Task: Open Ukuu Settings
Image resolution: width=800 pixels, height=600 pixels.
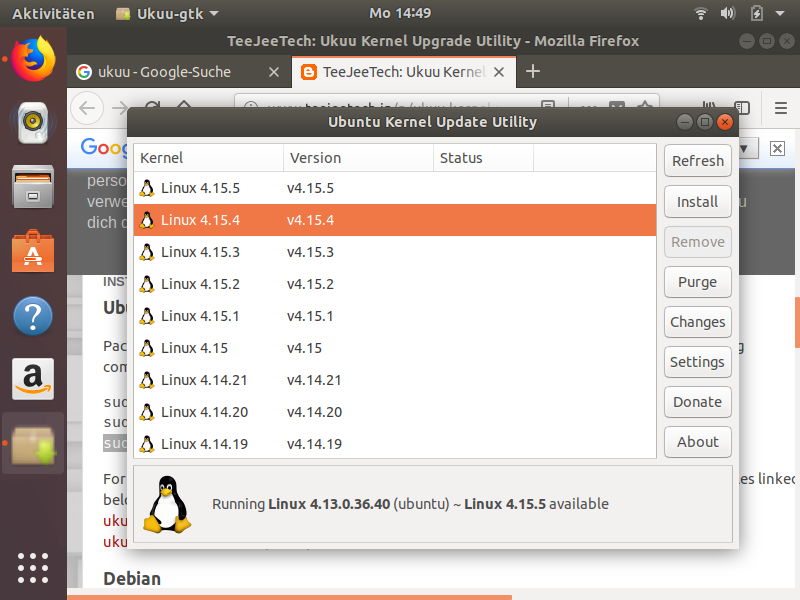Action: [697, 362]
